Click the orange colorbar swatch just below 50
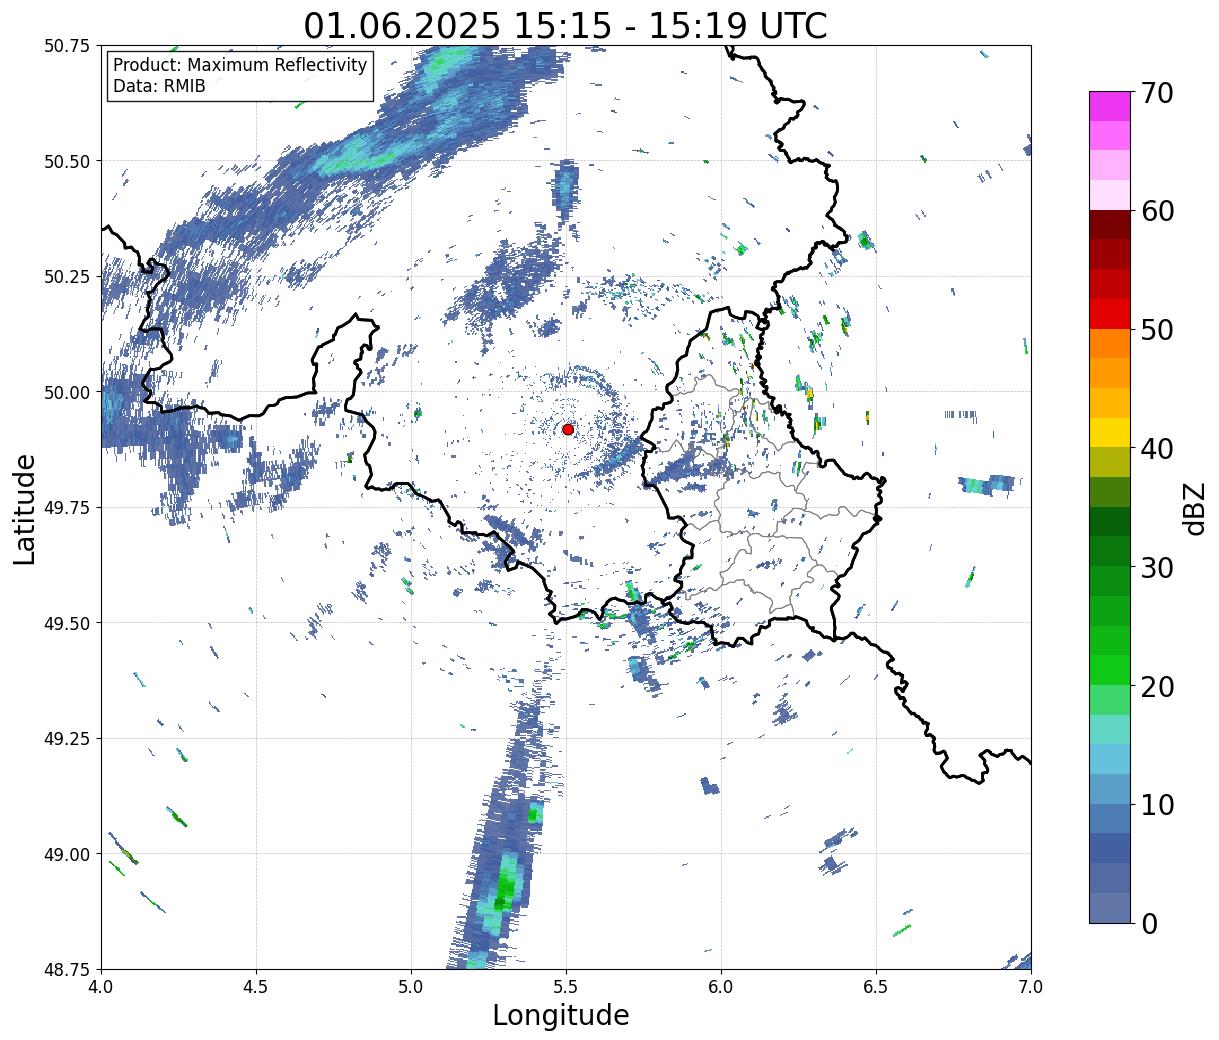Viewport: 1219px width, 1040px height. click(1110, 343)
